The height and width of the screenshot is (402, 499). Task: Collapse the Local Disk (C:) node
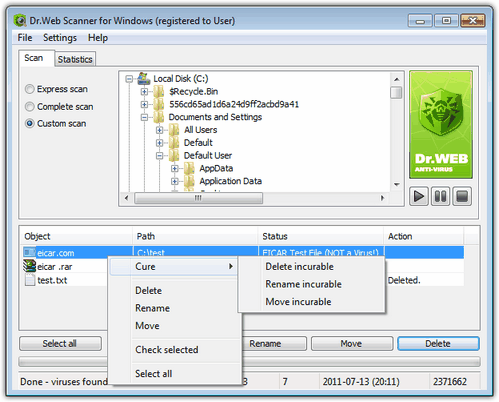click(129, 79)
